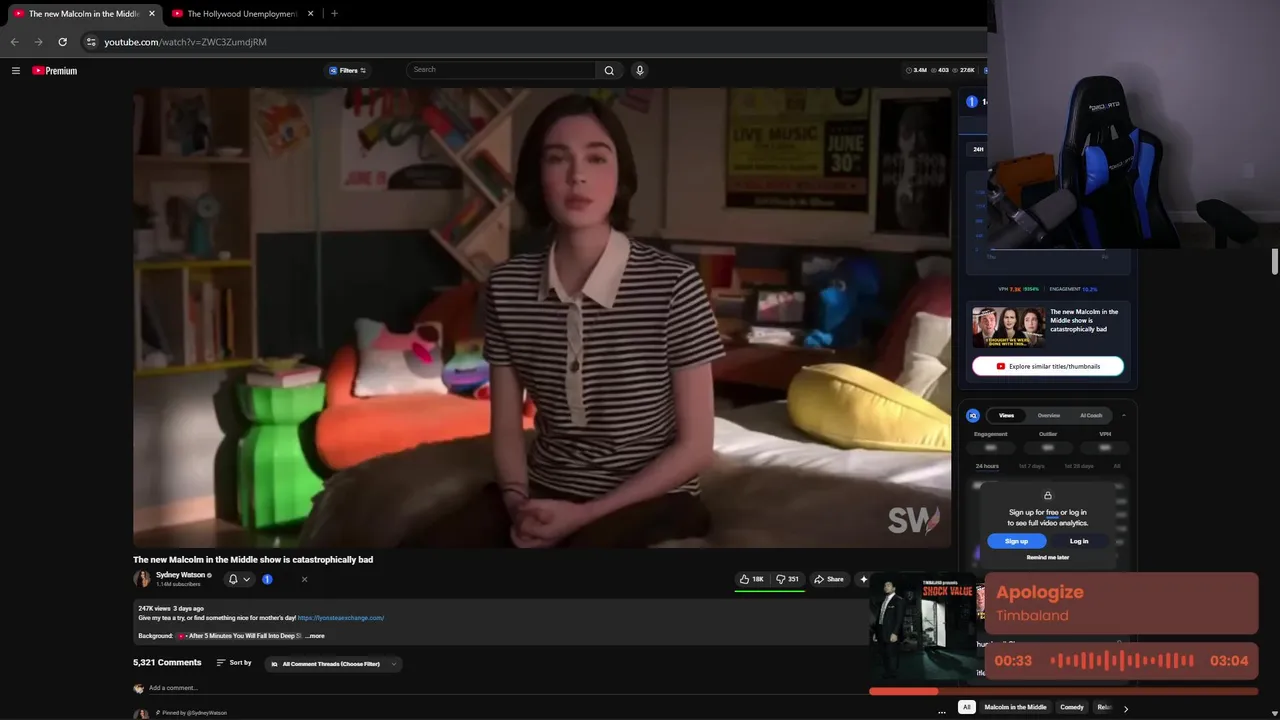Image resolution: width=1280 pixels, height=720 pixels.
Task: Open Sydney Watson channel avatar
Action: coord(142,579)
